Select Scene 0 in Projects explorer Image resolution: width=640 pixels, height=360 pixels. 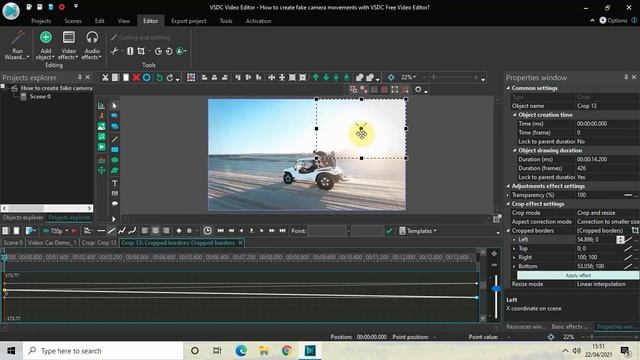coord(40,97)
